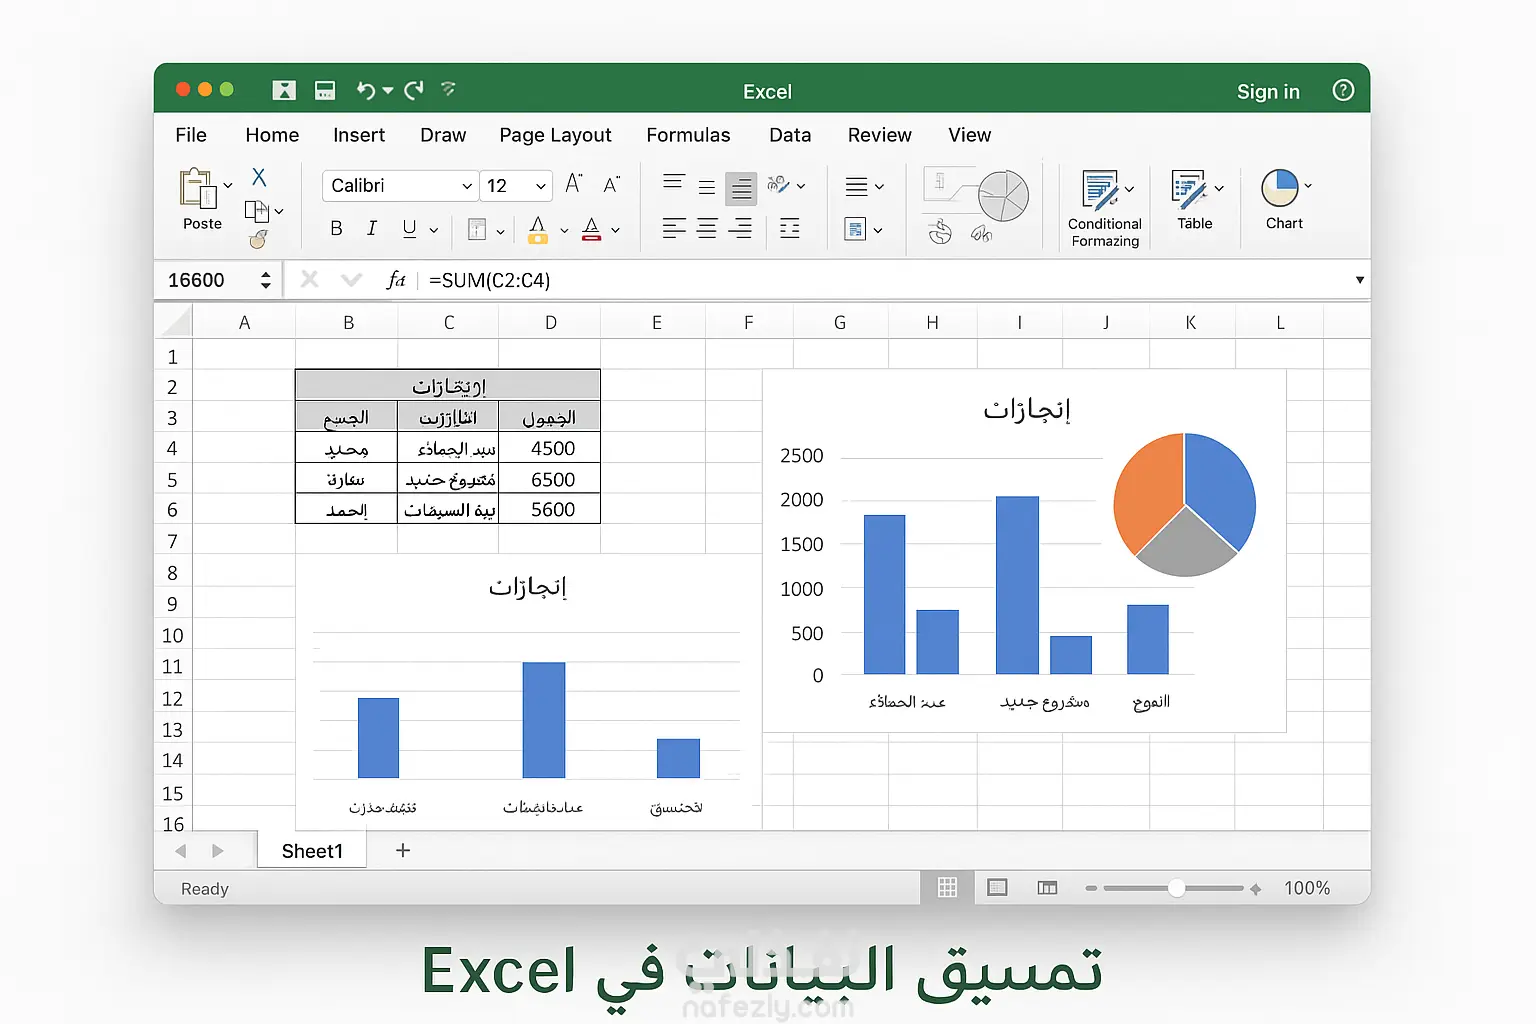Expand the Font Color arrow

click(615, 230)
